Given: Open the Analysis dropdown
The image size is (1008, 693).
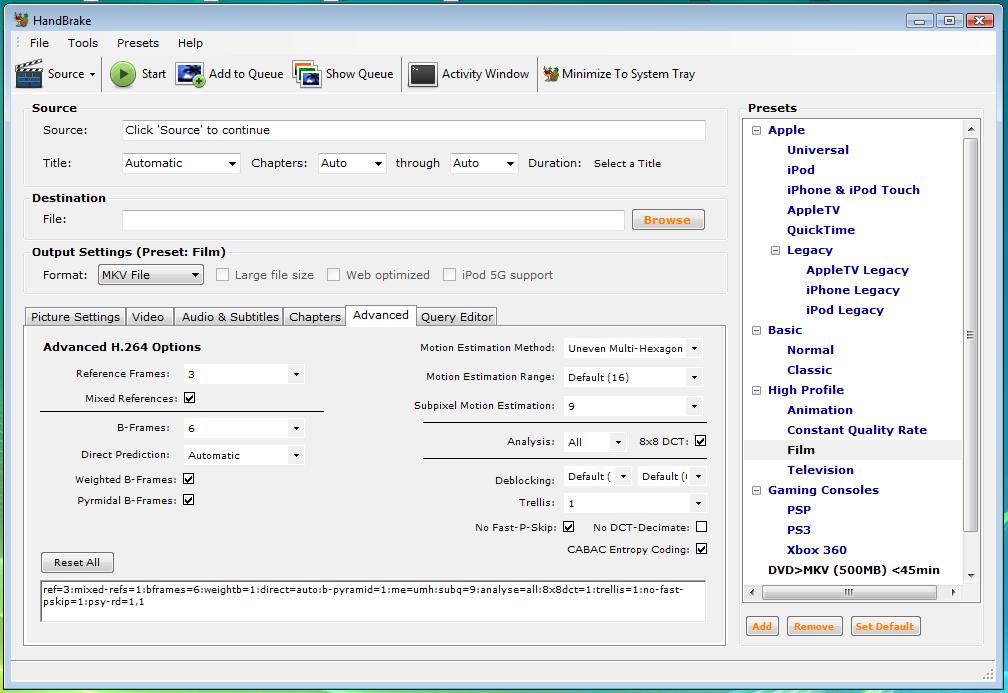Looking at the screenshot, I should pos(595,442).
